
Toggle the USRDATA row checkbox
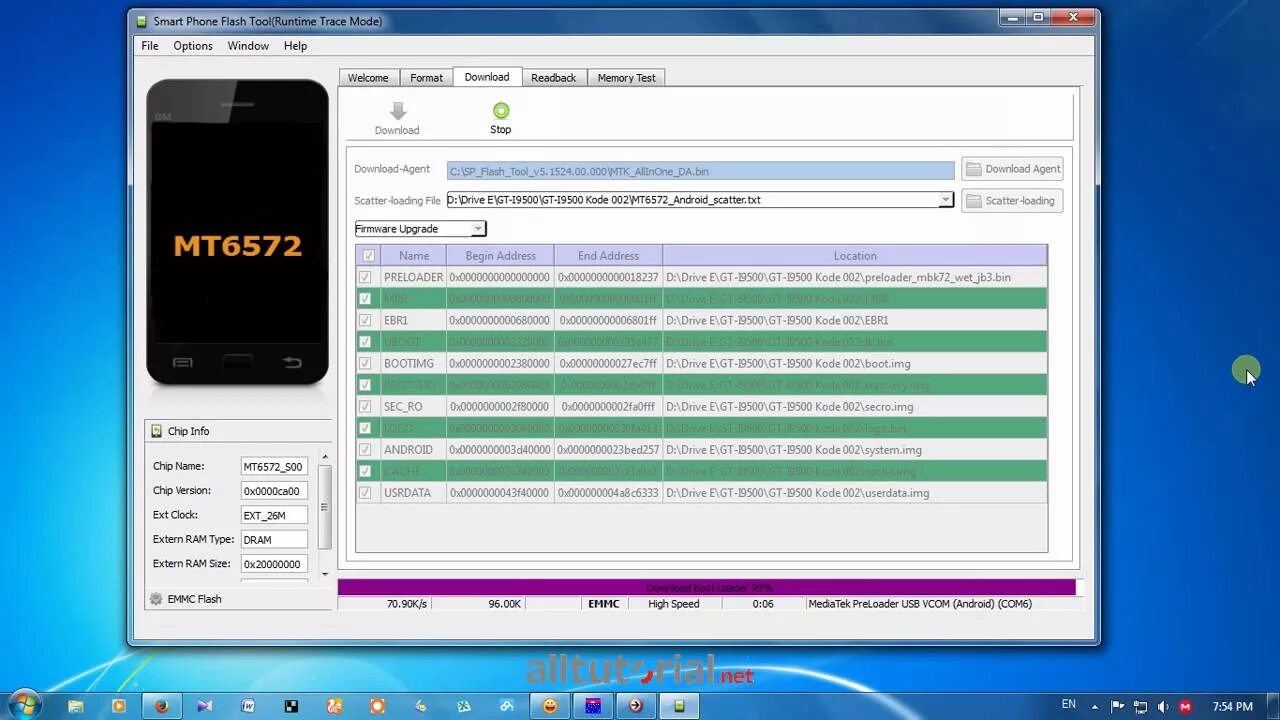pyautogui.click(x=365, y=492)
